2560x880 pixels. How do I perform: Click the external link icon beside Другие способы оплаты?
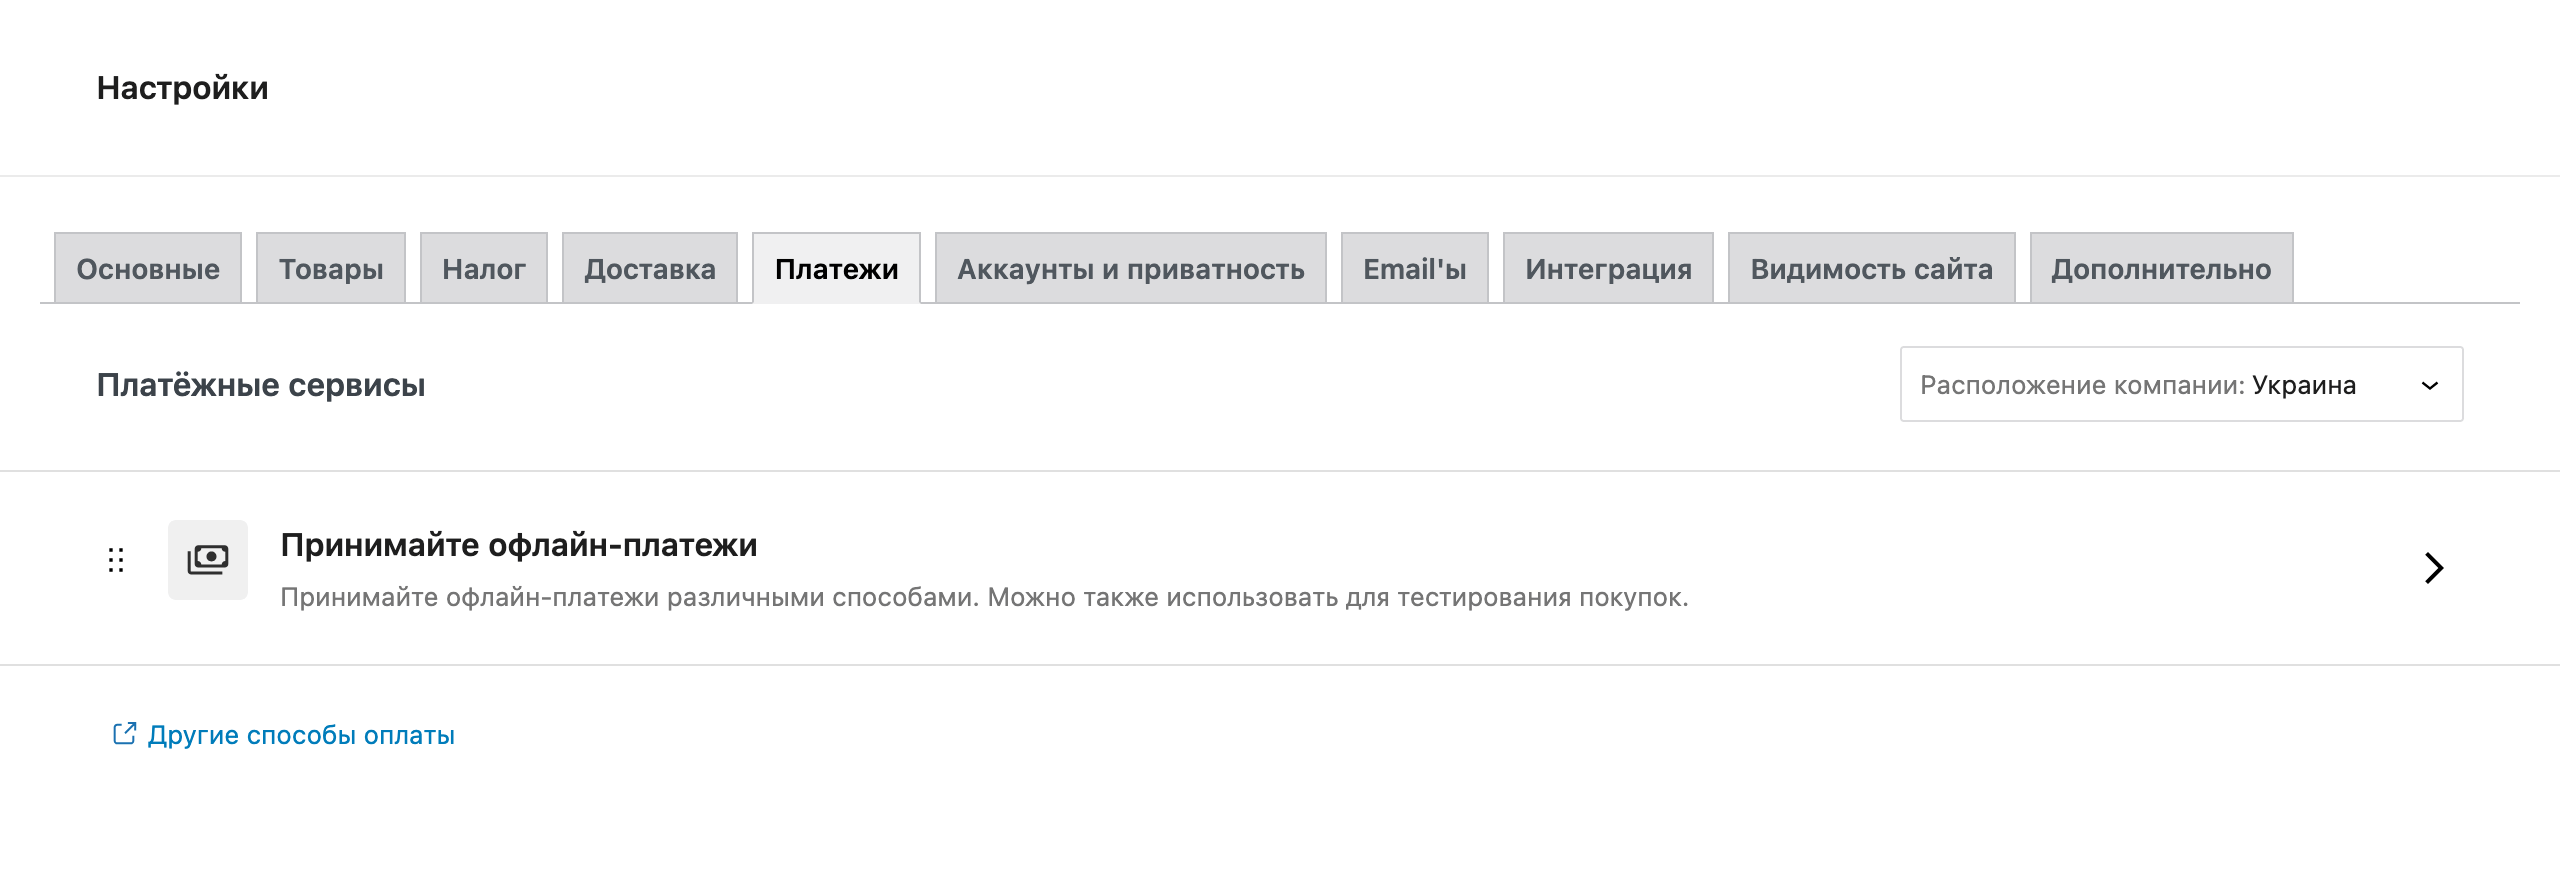pos(124,734)
